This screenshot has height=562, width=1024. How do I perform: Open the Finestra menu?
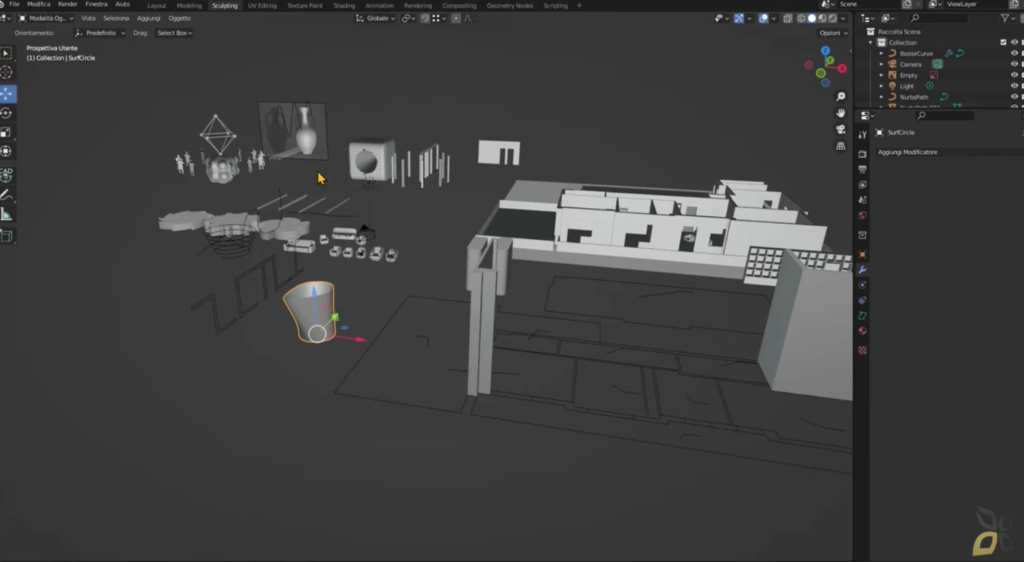pyautogui.click(x=96, y=5)
